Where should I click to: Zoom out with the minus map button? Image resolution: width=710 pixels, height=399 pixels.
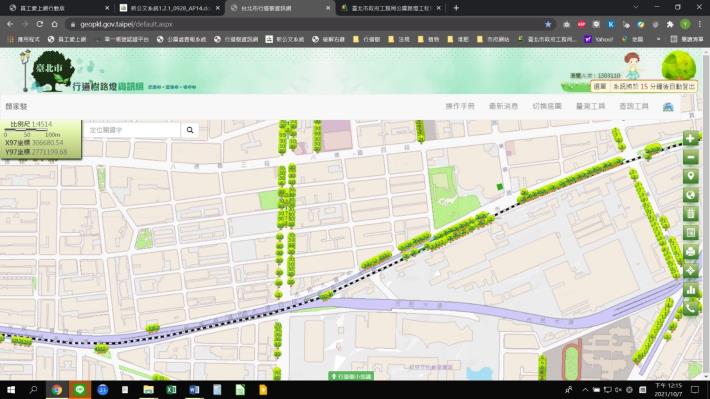(690, 158)
